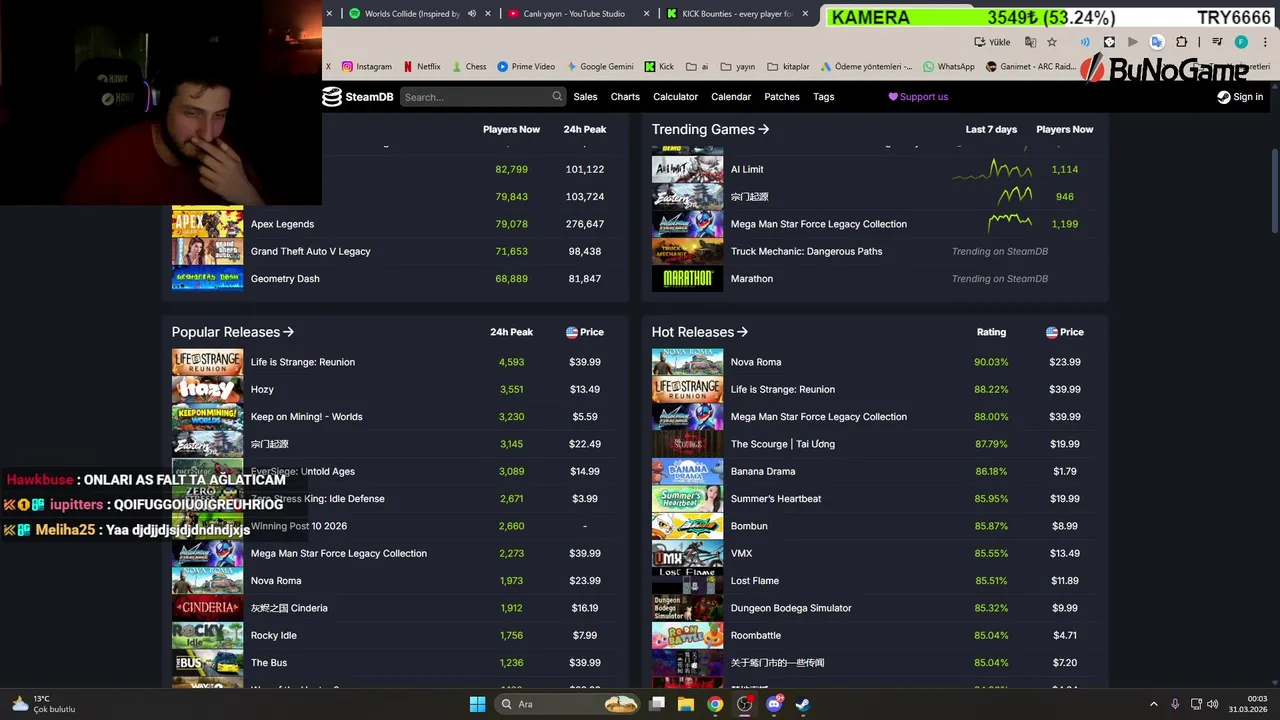The height and width of the screenshot is (720, 1280).
Task: Open the Hozy game thumbnail
Action: [207, 389]
